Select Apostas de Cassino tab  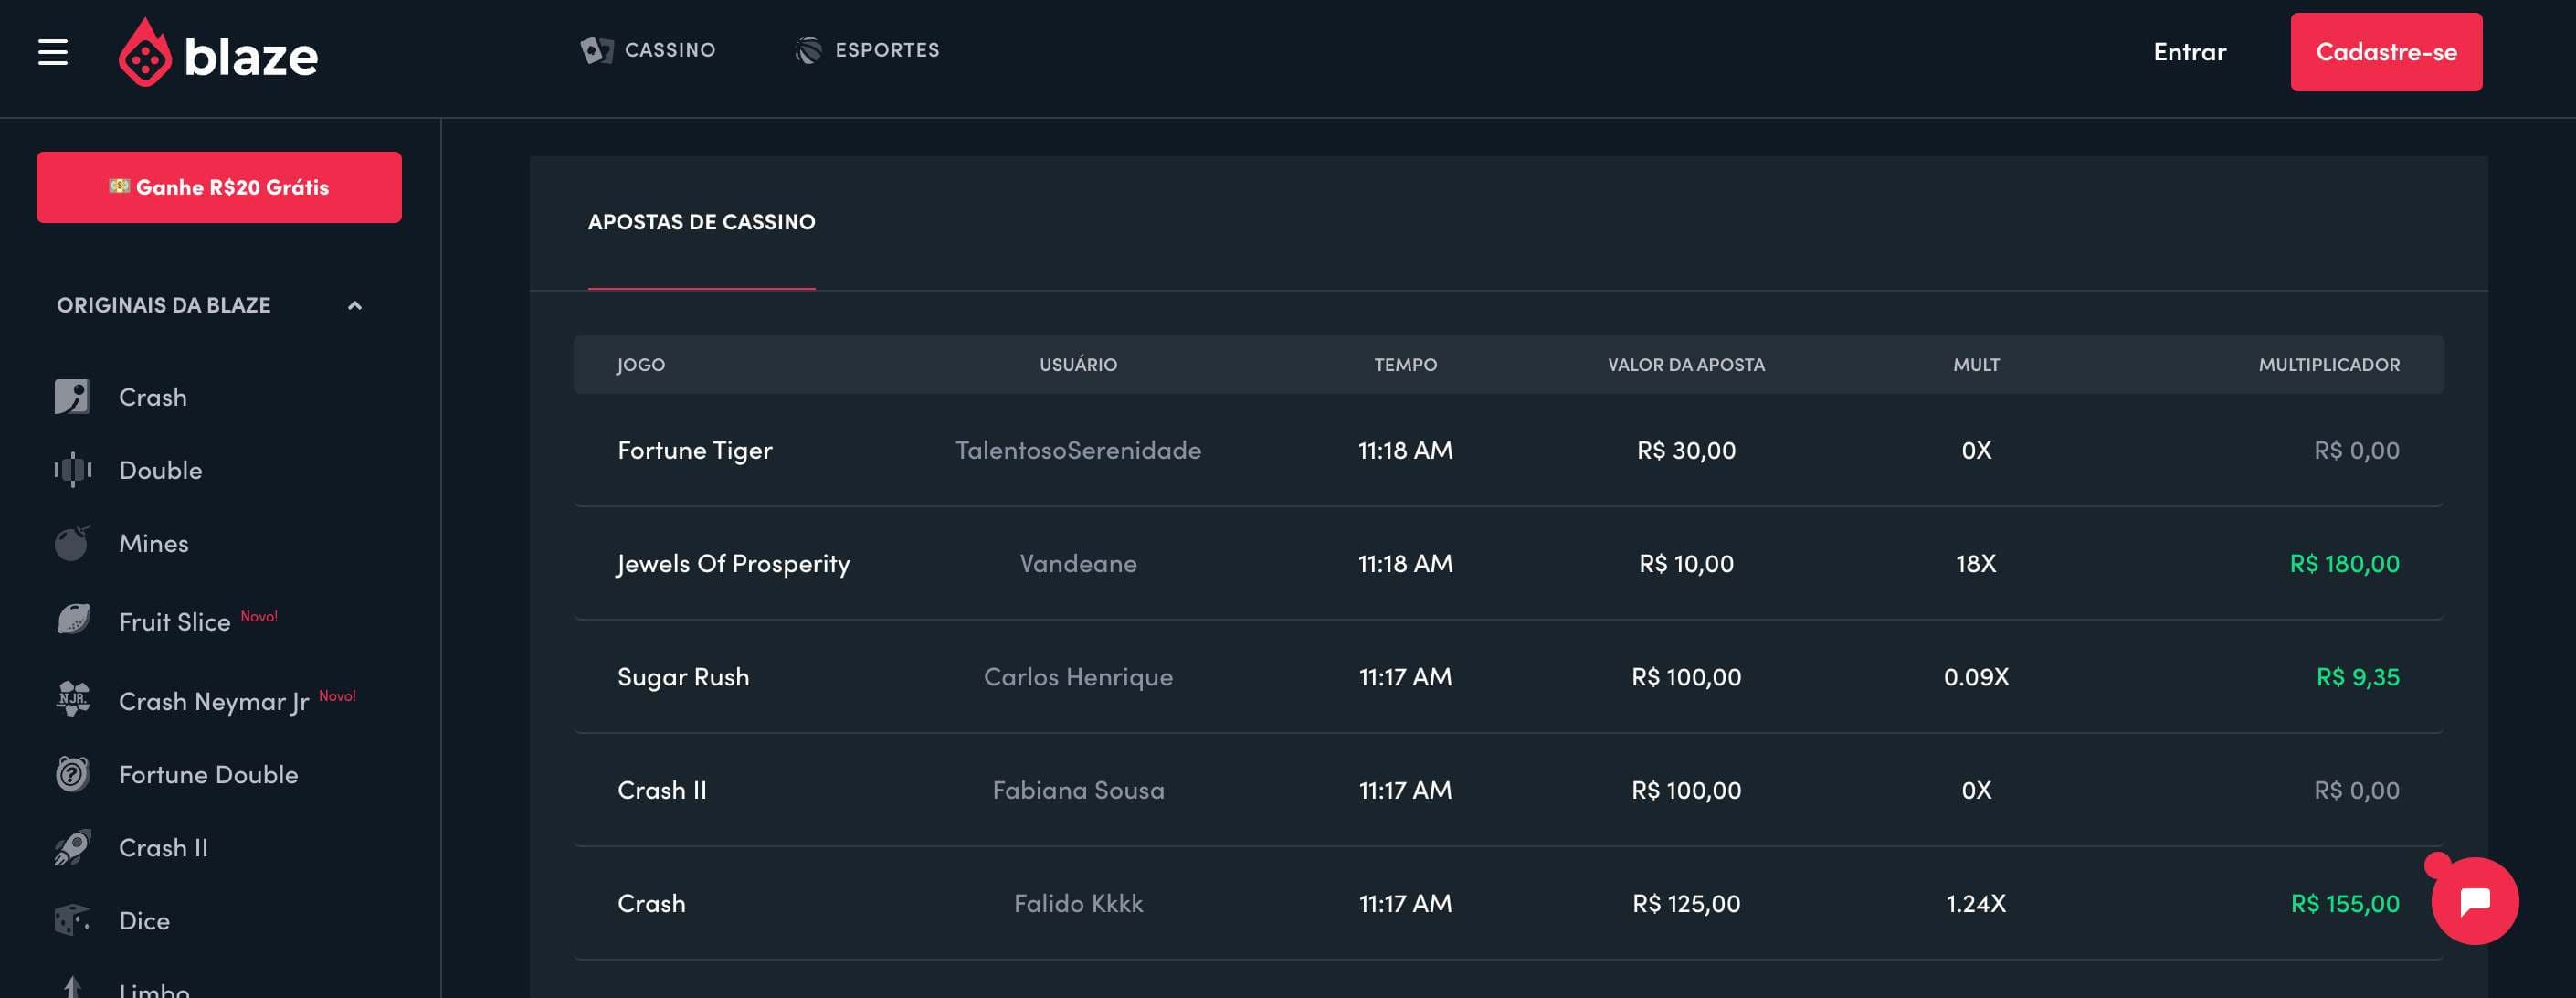(x=701, y=222)
